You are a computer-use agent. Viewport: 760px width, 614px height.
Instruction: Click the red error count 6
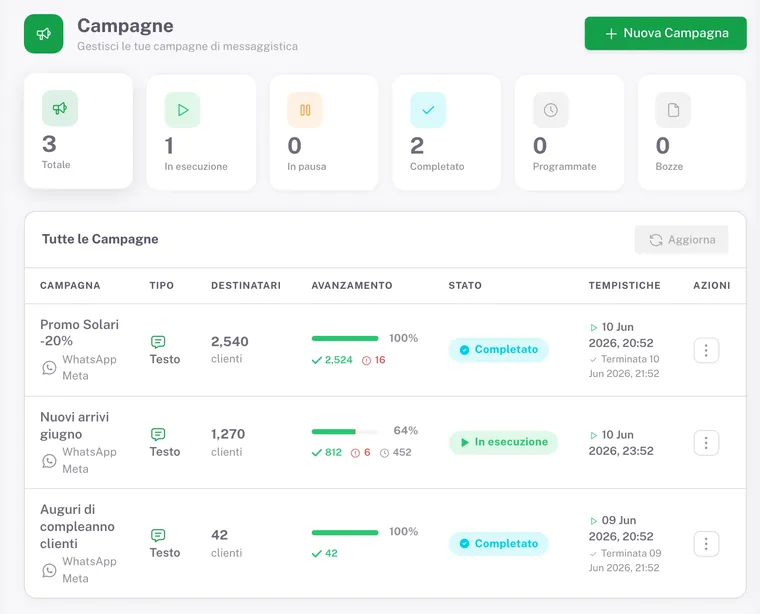pyautogui.click(x=361, y=453)
